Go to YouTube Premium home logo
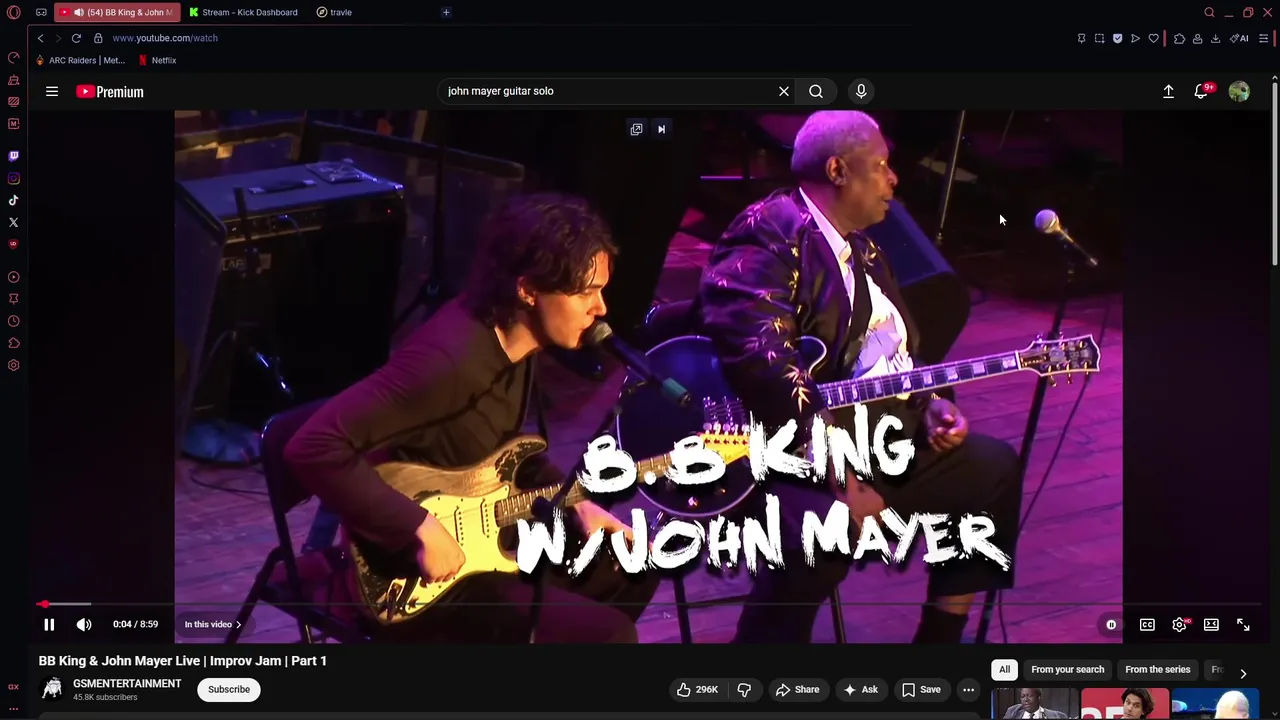The width and height of the screenshot is (1280, 720). [110, 91]
